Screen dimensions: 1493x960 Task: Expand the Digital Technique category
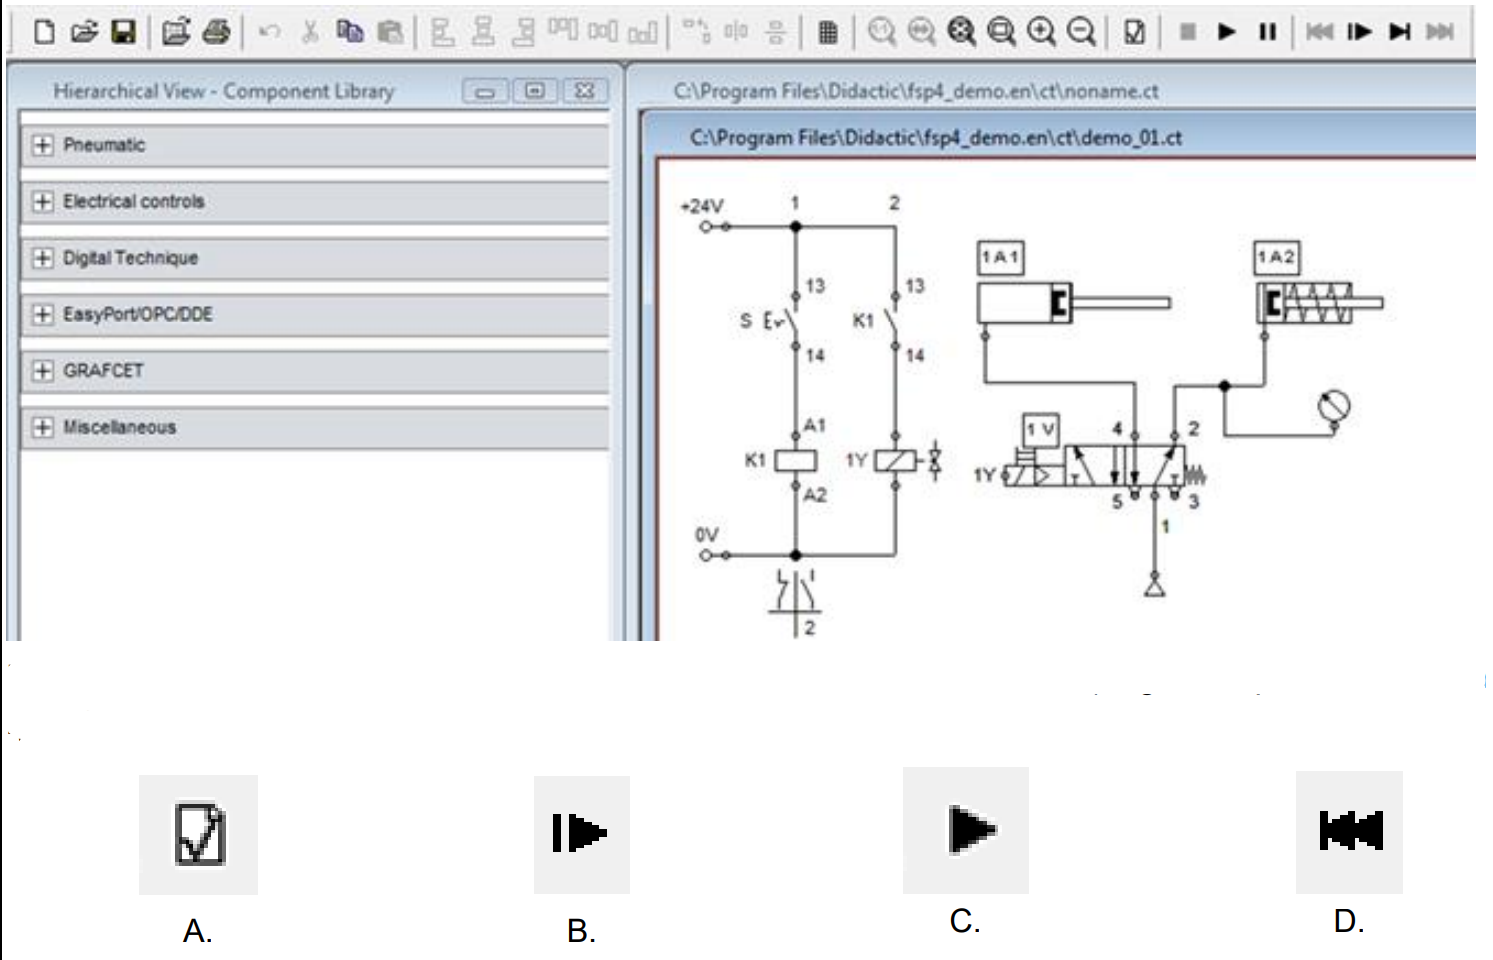pyautogui.click(x=42, y=258)
